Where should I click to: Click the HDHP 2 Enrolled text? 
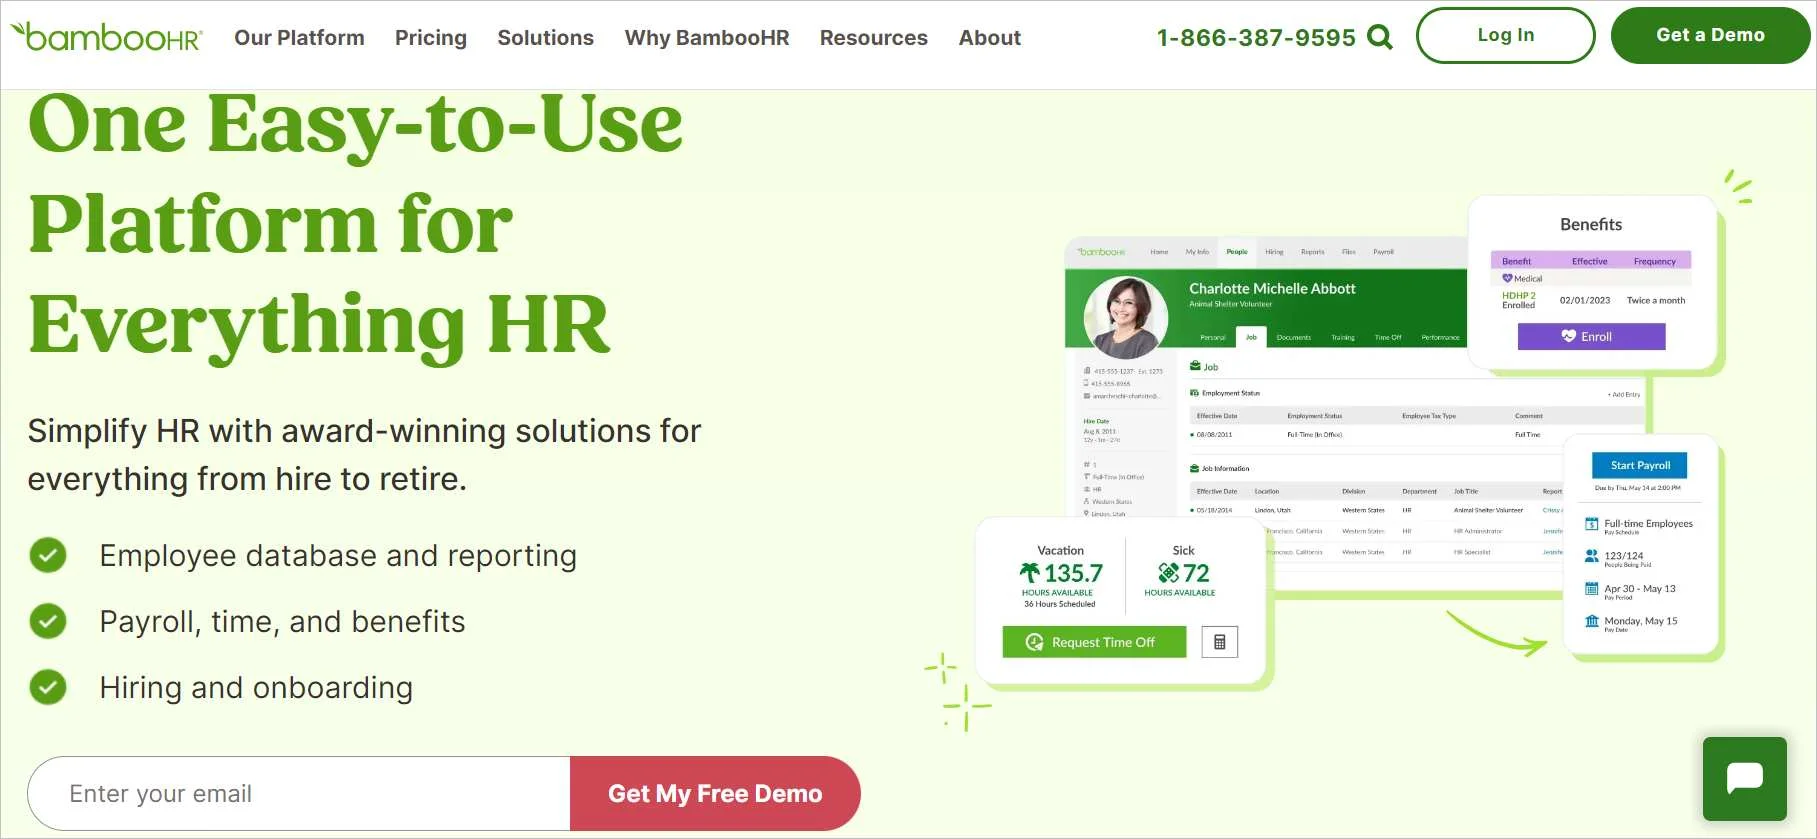coord(1519,300)
